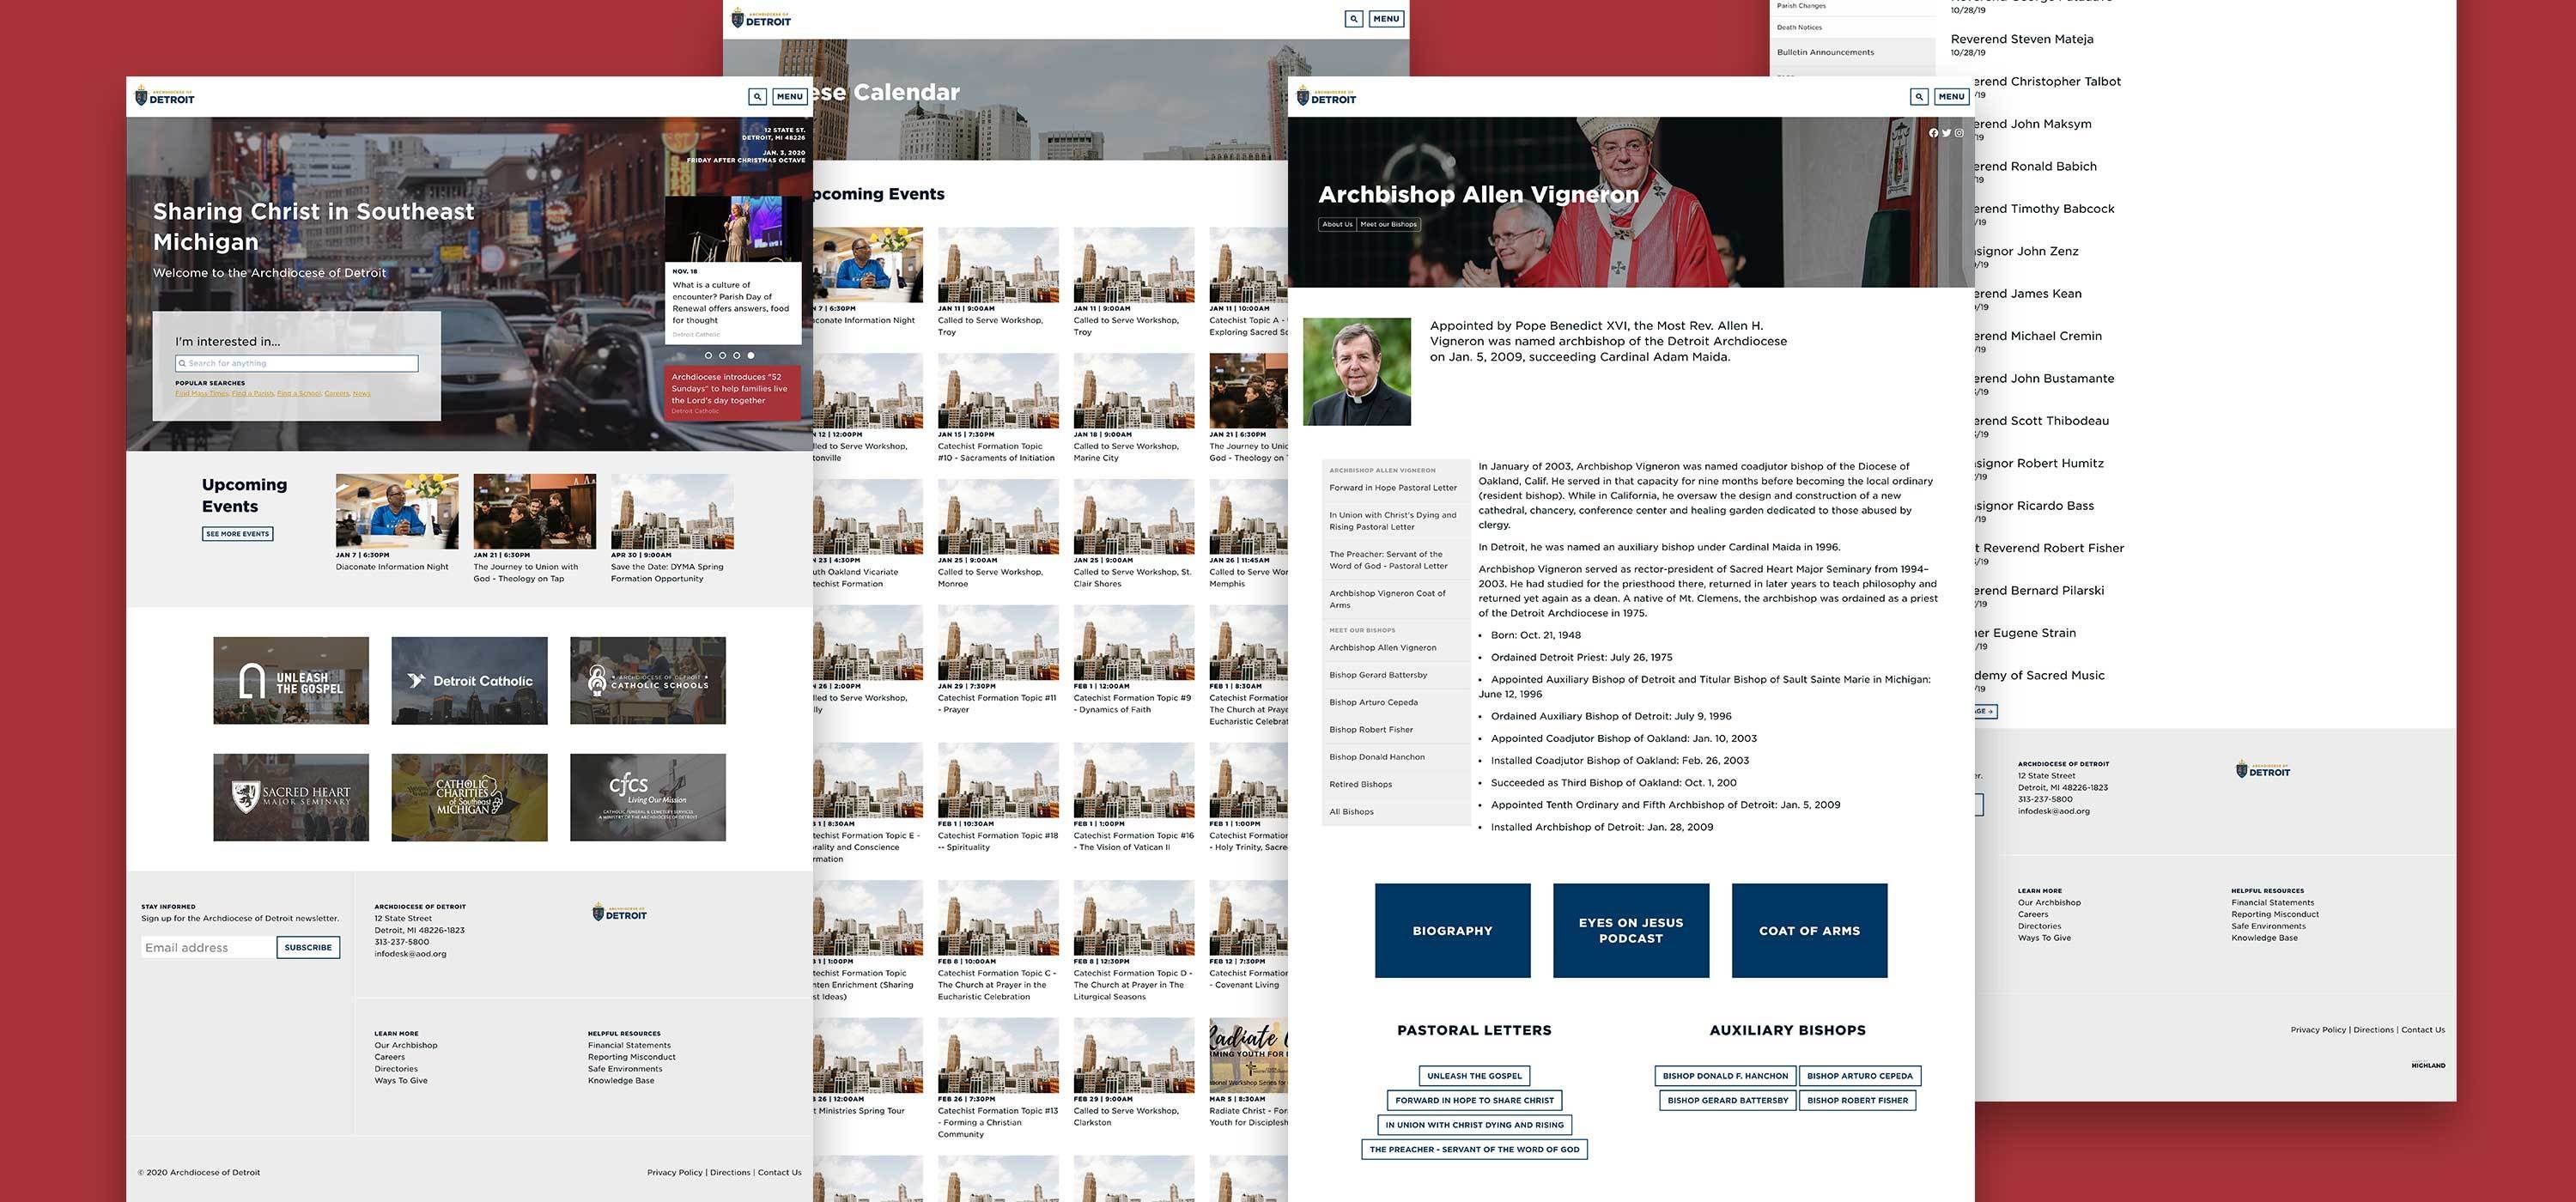Click the Detroit logo on Archbishop page header
This screenshot has width=2576, height=1202.
tap(1326, 97)
